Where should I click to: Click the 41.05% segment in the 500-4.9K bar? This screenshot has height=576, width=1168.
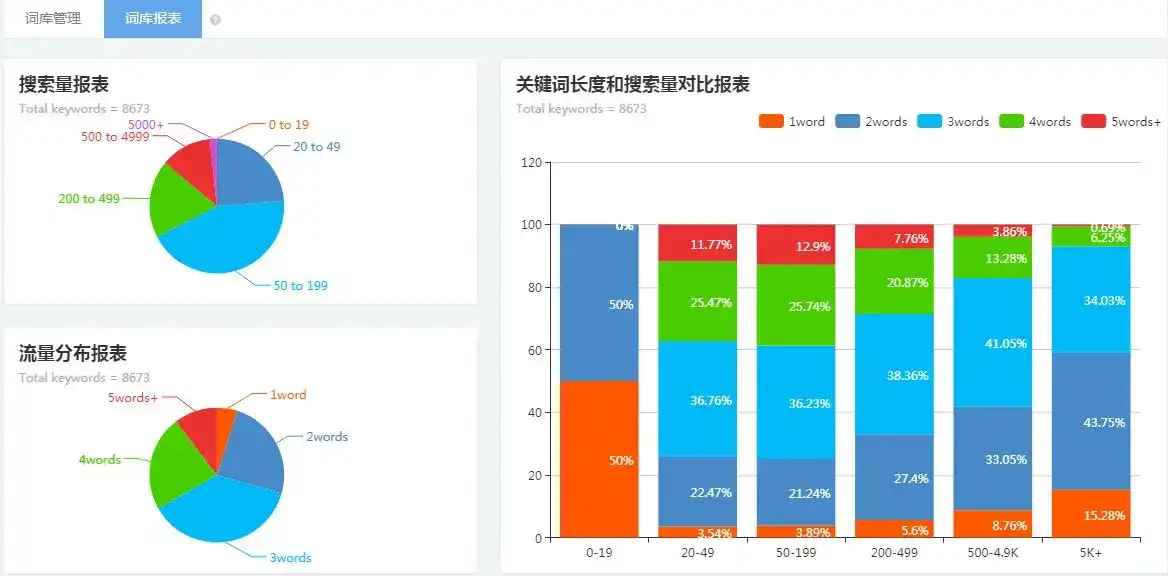993,342
